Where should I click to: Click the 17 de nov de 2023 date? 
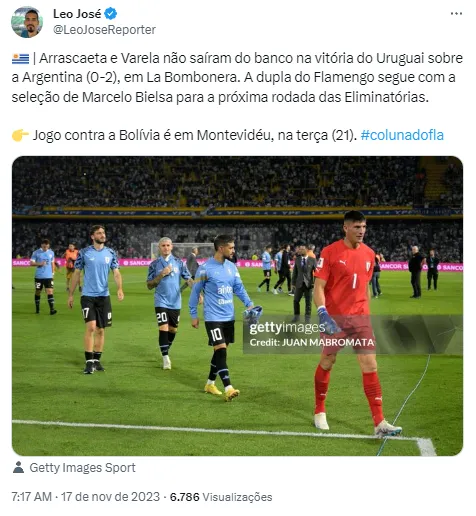click(x=110, y=497)
